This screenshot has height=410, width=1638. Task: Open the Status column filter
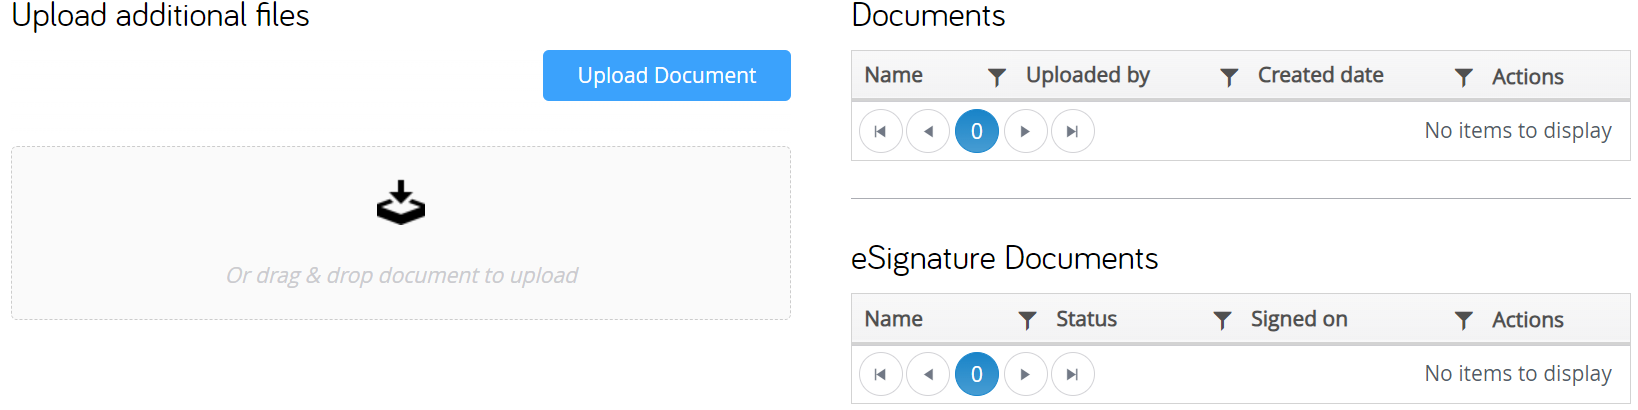pos(1221,320)
